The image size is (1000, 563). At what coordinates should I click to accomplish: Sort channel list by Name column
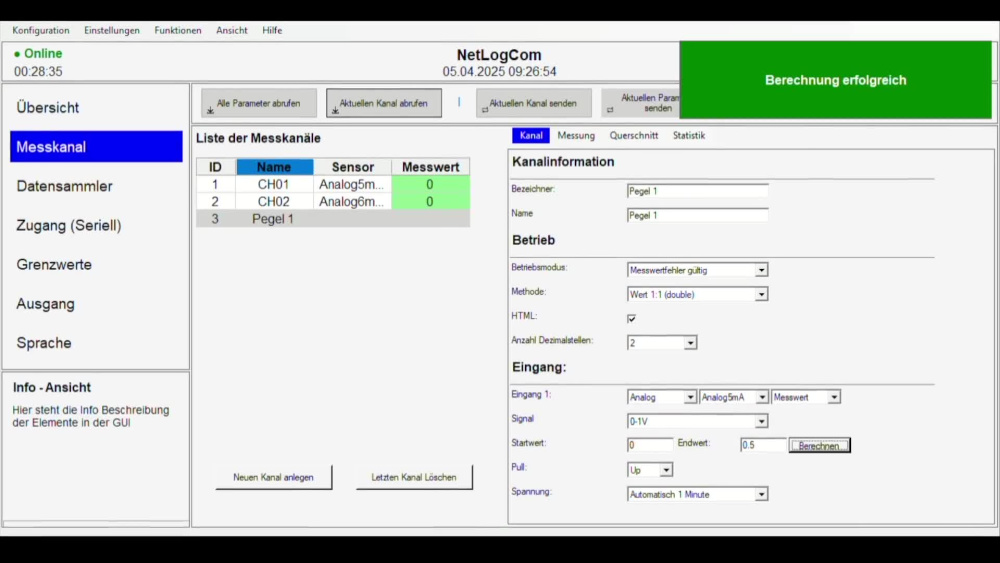274,167
